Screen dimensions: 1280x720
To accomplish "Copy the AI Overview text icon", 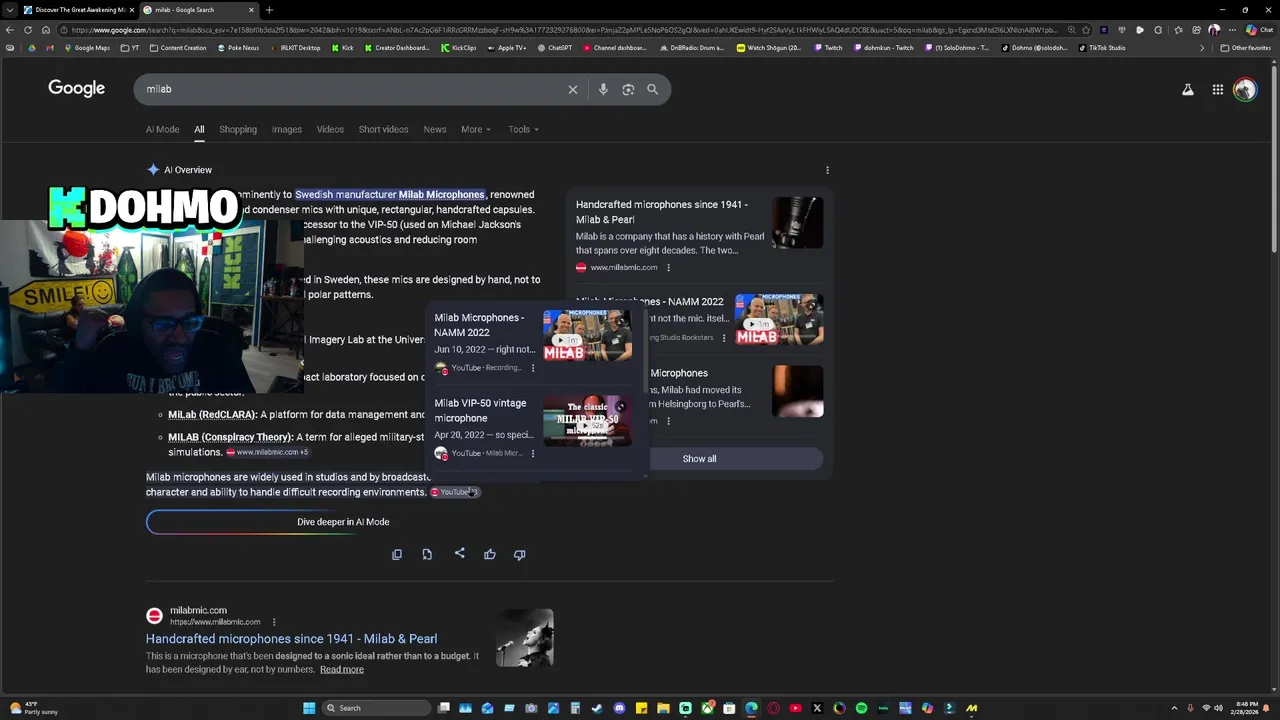I will coord(397,554).
